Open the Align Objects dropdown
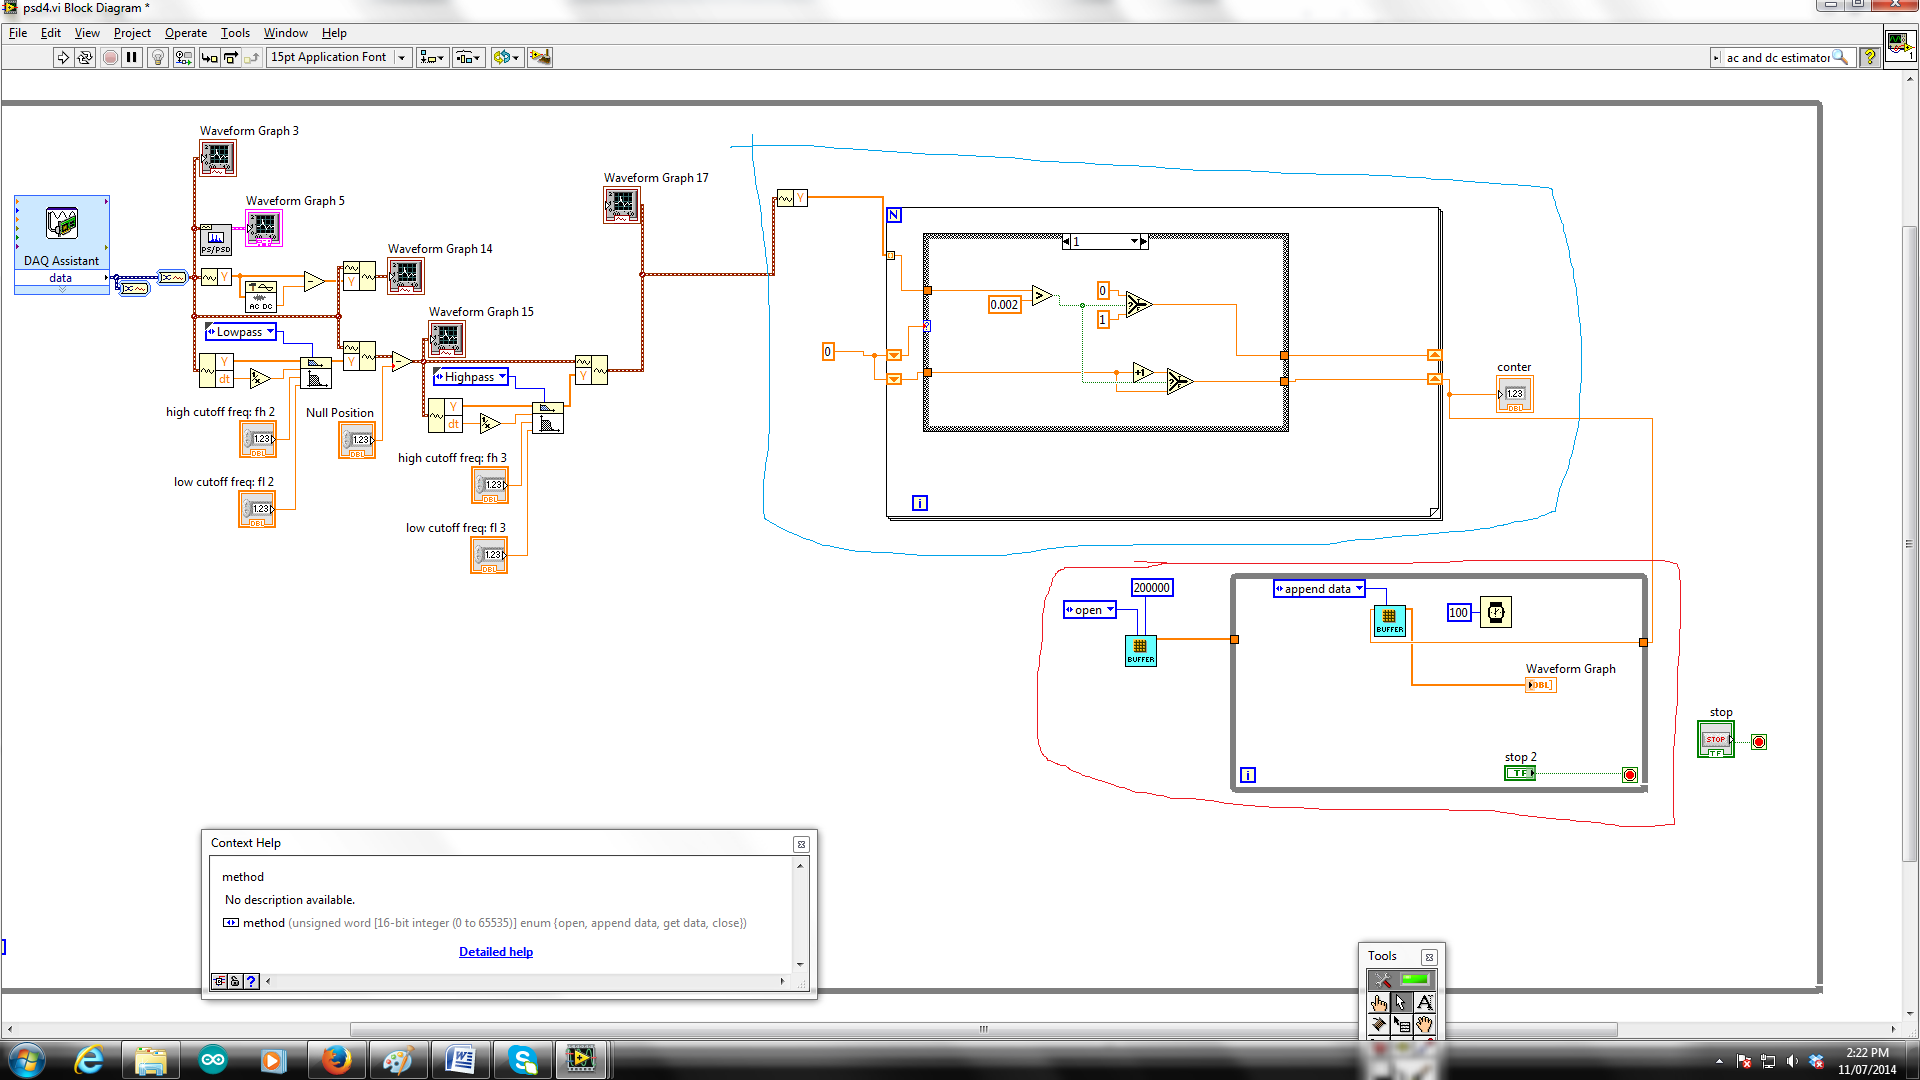 (432, 57)
